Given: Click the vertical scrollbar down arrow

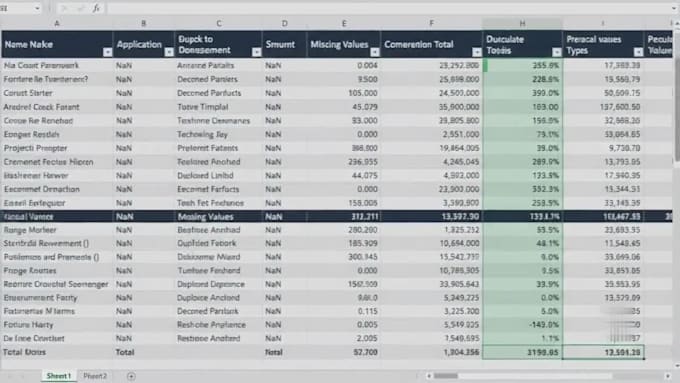Looking at the screenshot, I should coord(677,366).
